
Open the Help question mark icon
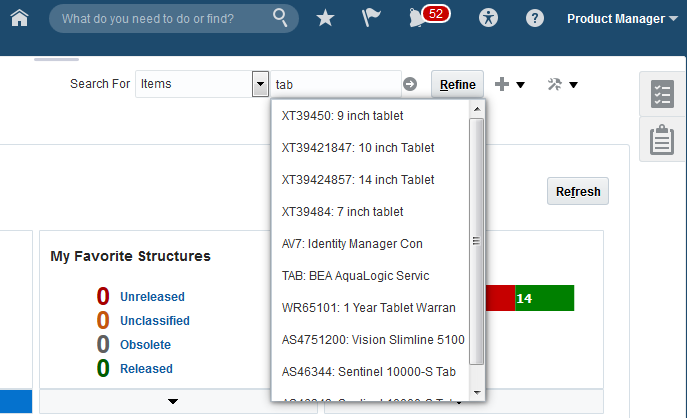click(535, 18)
